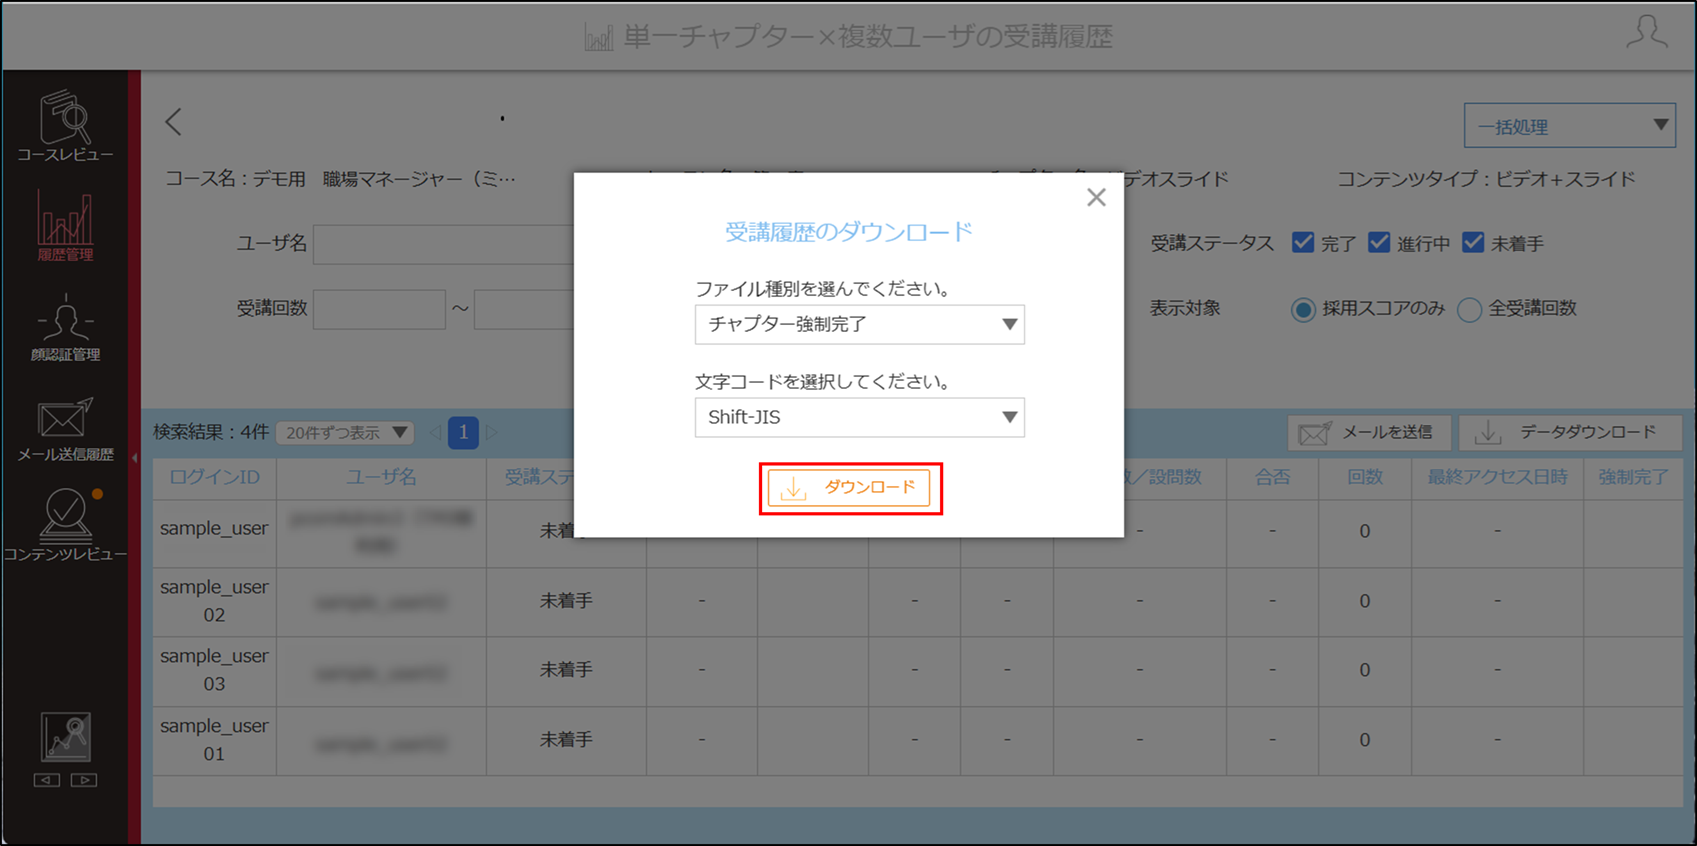Open the 文字コード Shift-JIS dropdown
Image resolution: width=1697 pixels, height=846 pixels.
coord(859,417)
